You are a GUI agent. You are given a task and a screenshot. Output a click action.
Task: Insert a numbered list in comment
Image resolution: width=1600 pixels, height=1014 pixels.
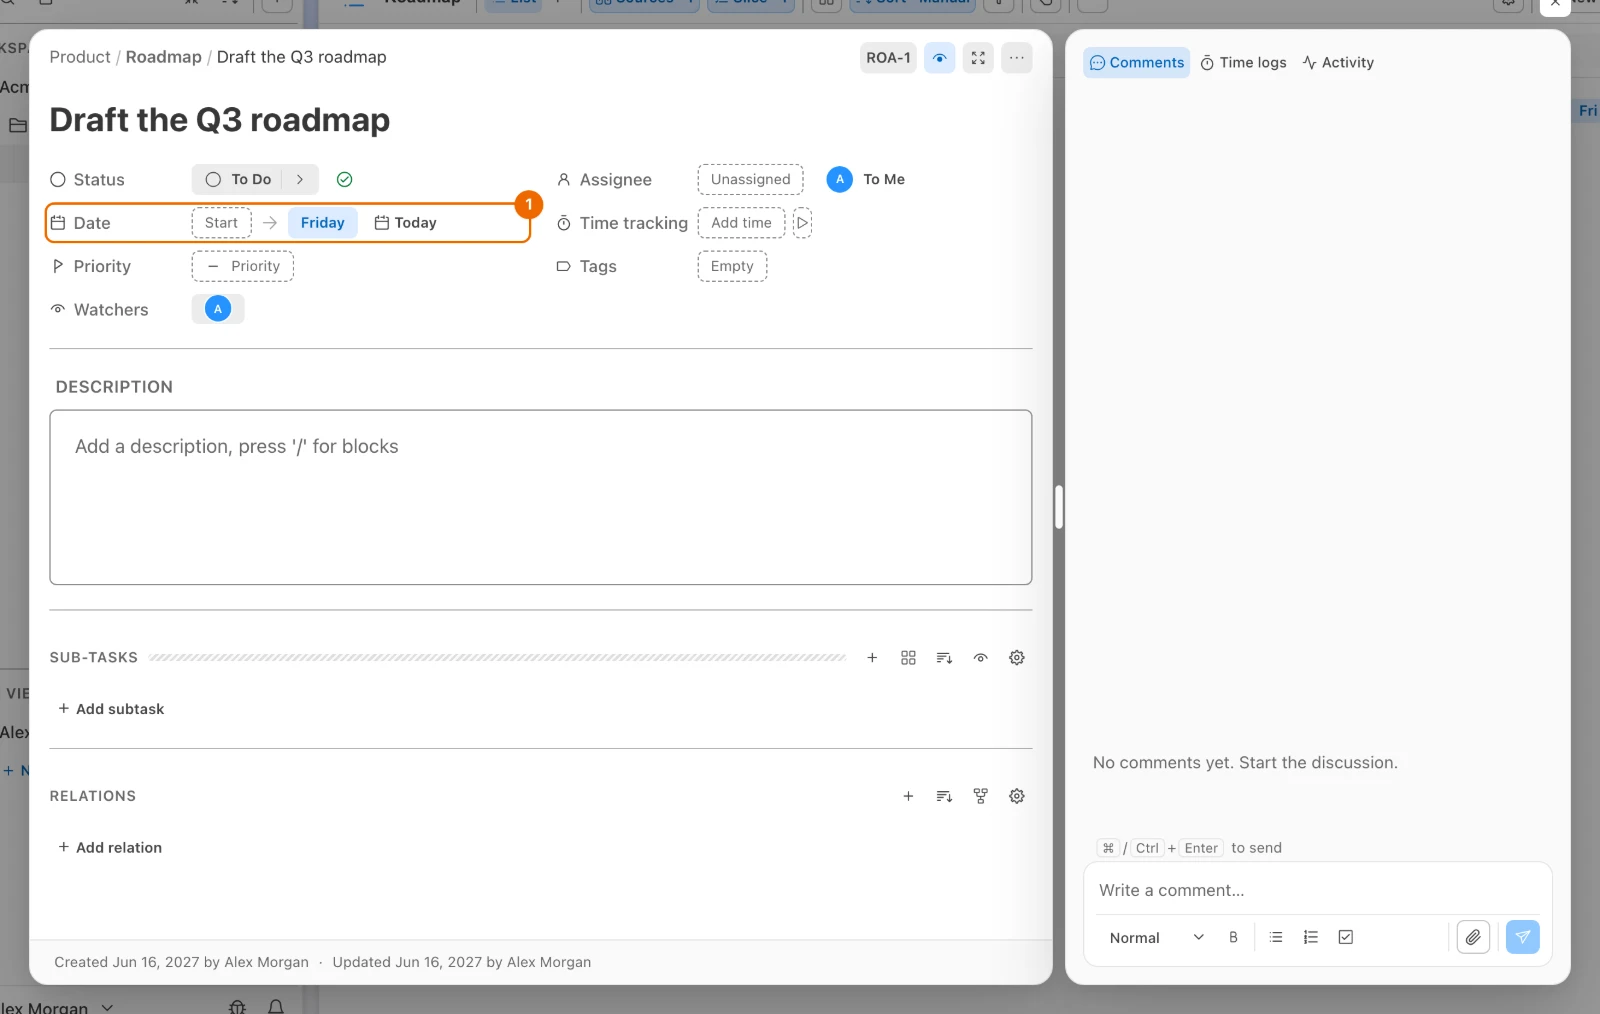(1311, 937)
